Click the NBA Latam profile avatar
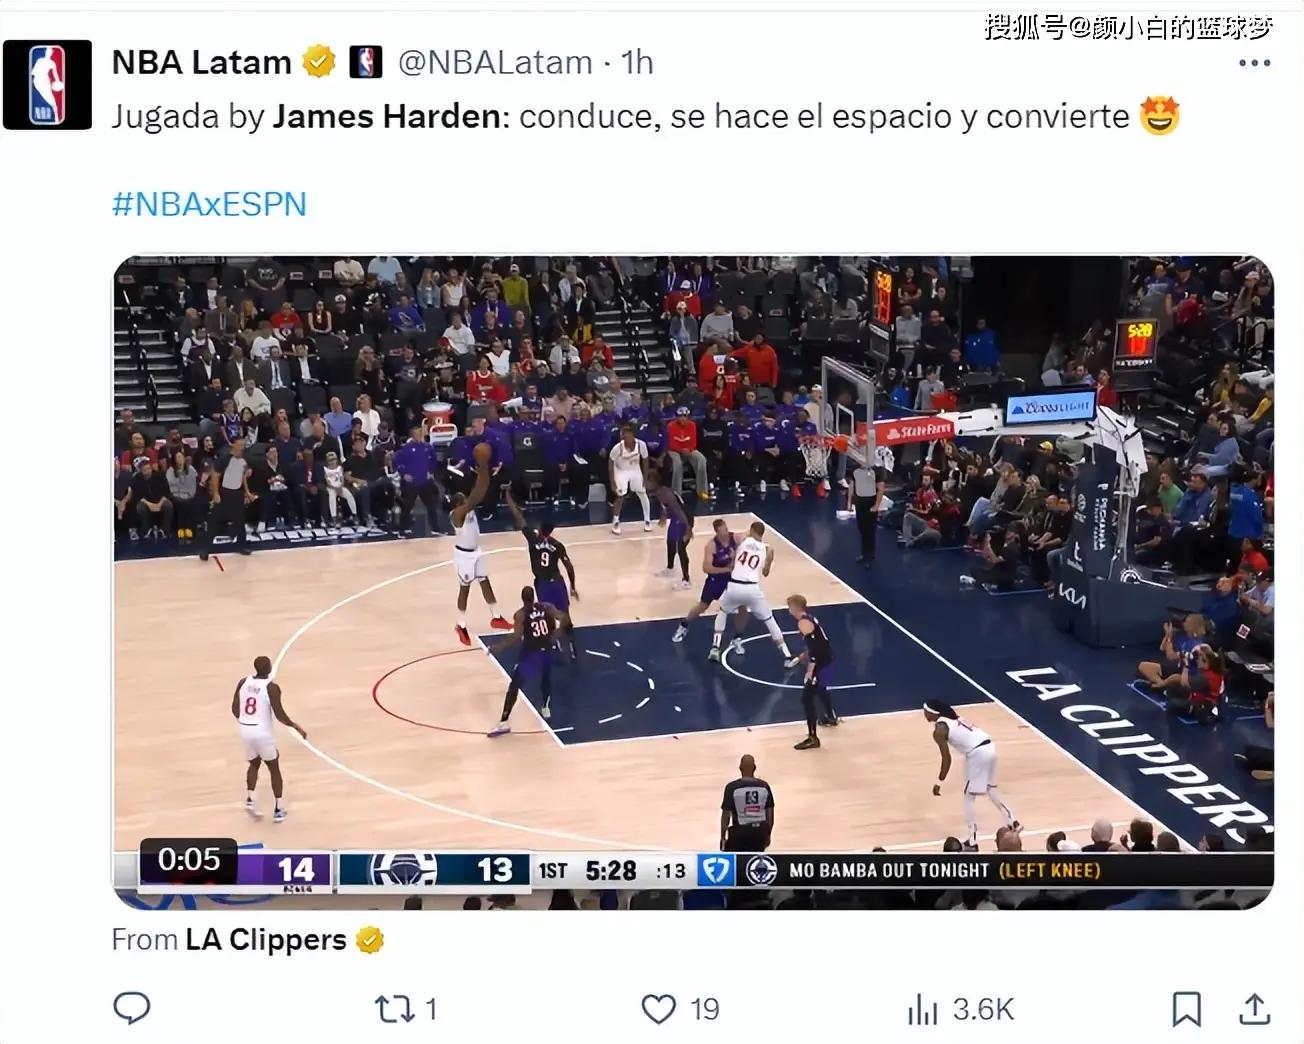Screen dimensions: 1304x1044 47,85
